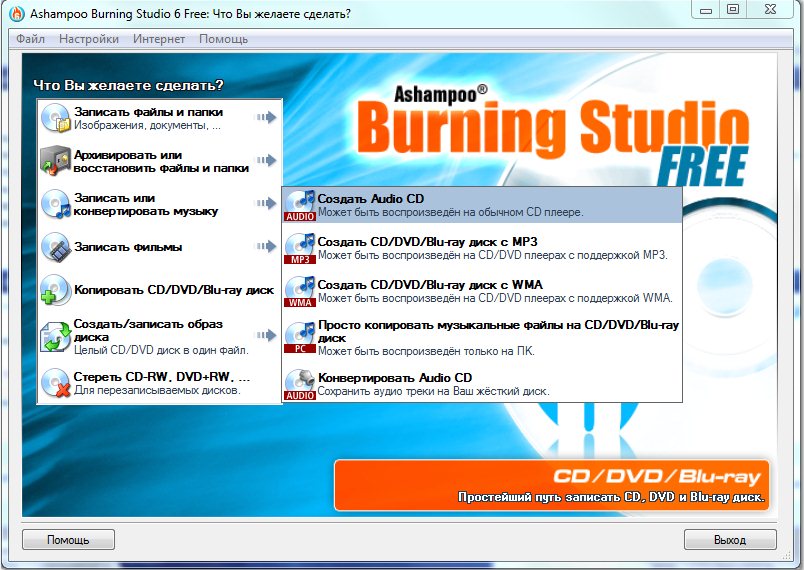Select Записать файлы и папки label
Viewport: 804px width, 570px height.
(x=149, y=112)
